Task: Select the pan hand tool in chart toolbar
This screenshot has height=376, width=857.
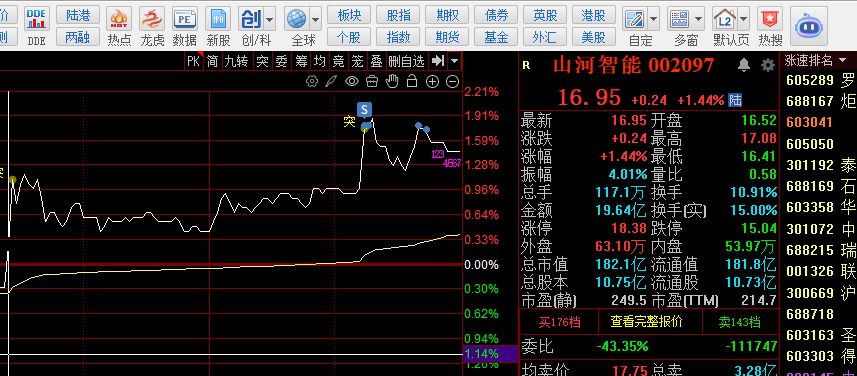Action: point(392,81)
